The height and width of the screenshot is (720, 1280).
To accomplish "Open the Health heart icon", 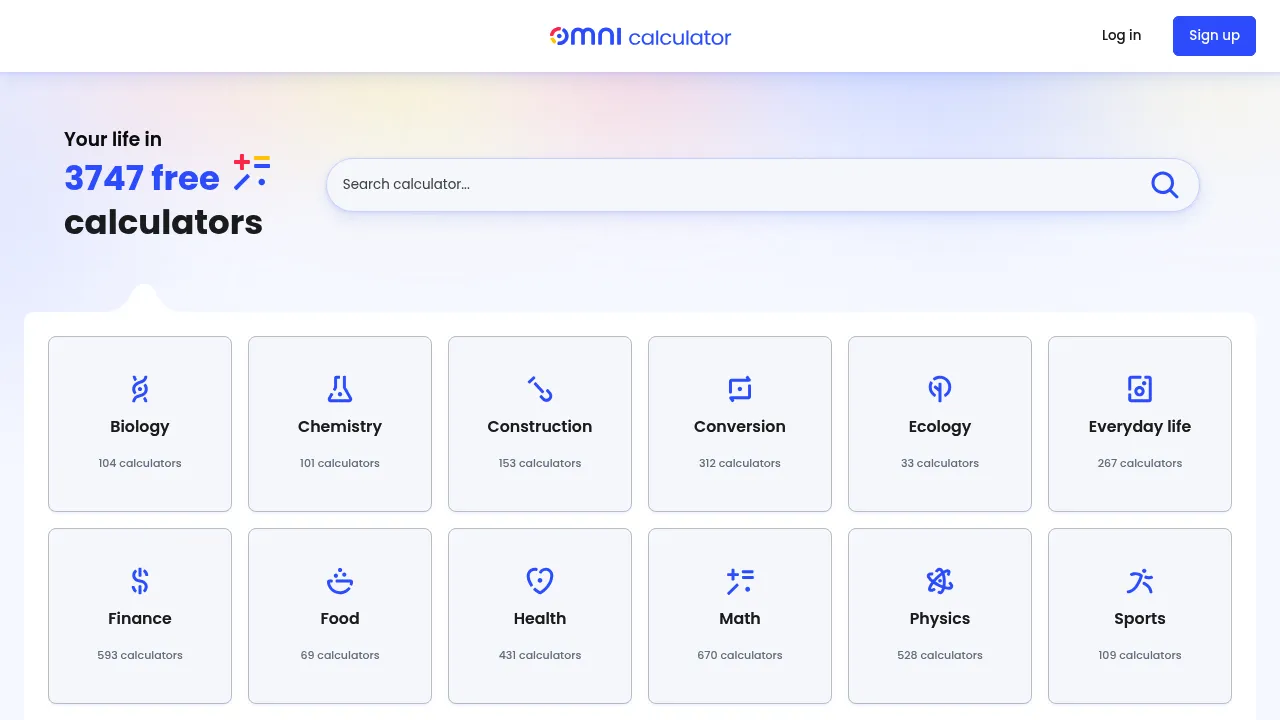I will click(x=540, y=581).
